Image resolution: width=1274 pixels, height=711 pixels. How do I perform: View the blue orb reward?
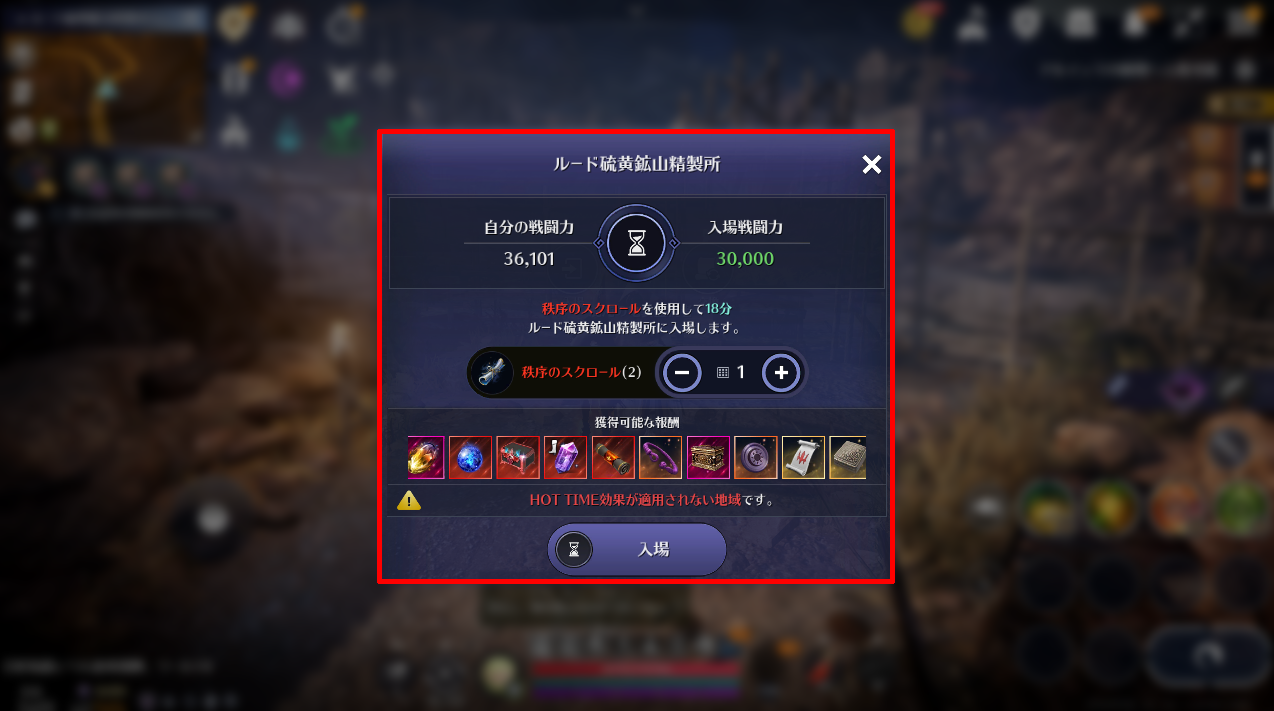click(x=470, y=457)
